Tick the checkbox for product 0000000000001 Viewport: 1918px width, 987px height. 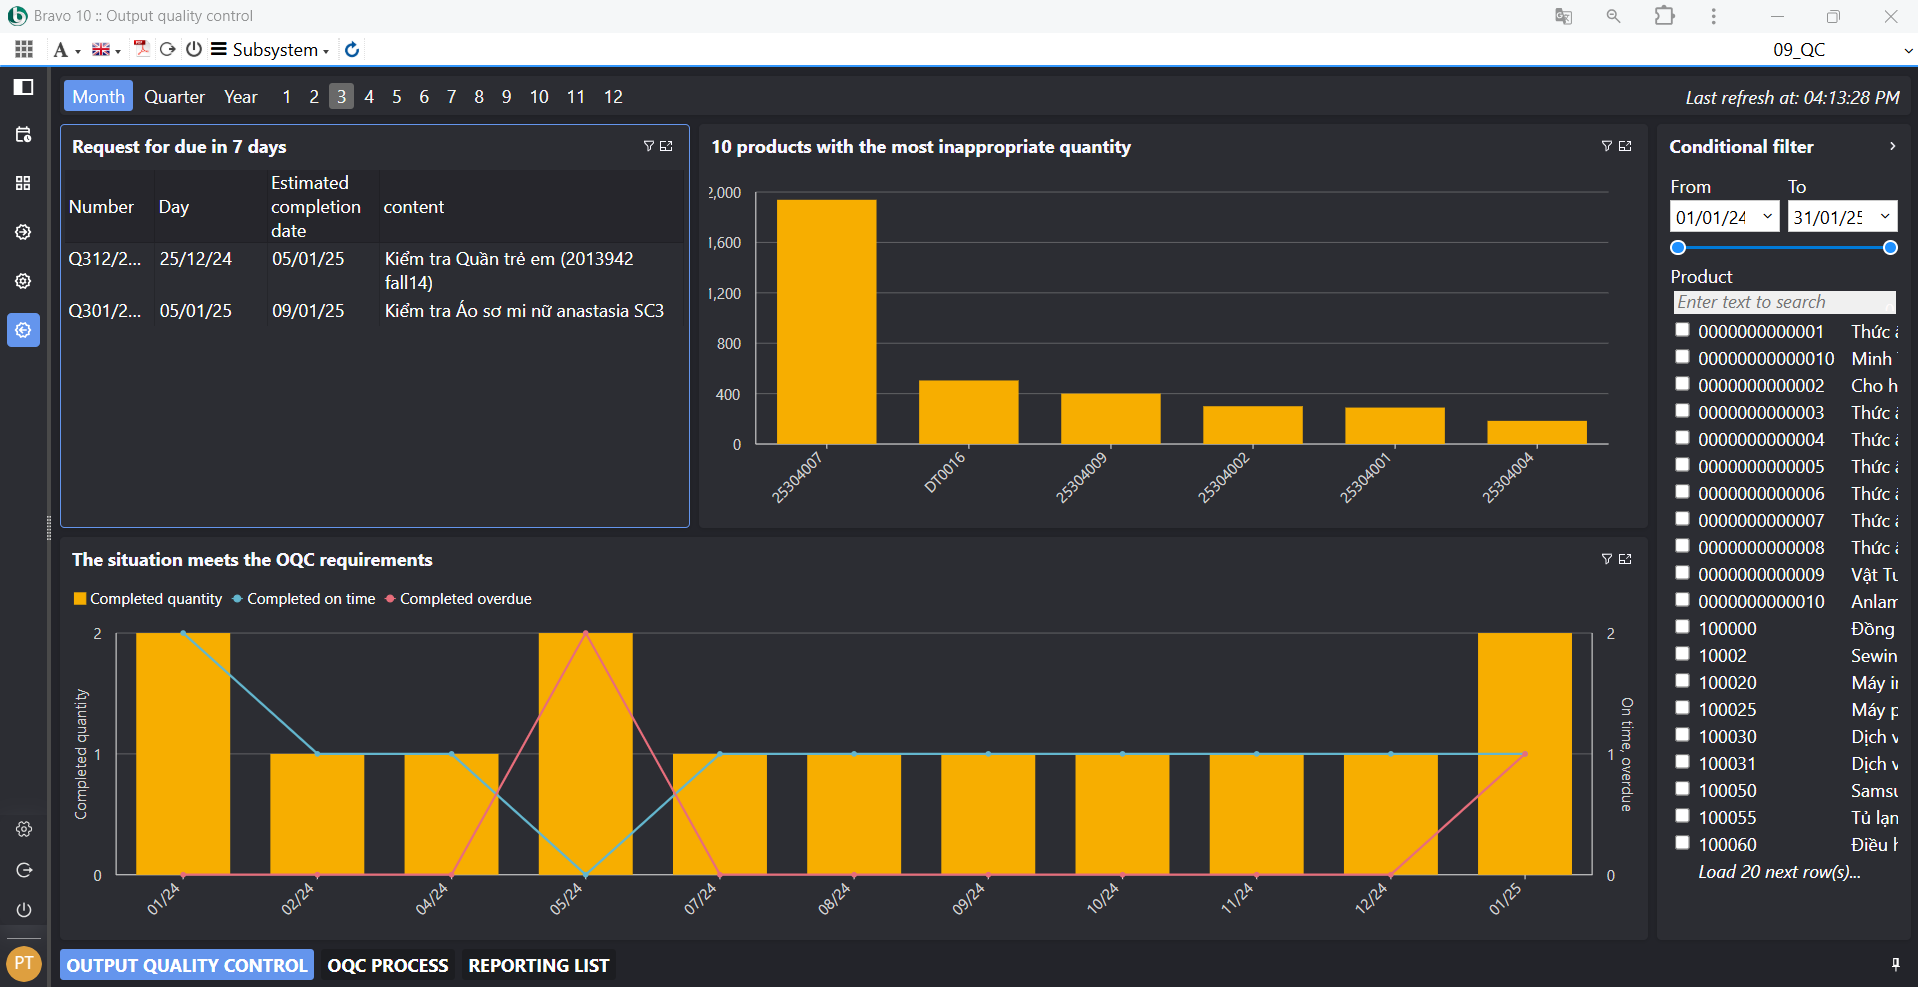(1682, 330)
